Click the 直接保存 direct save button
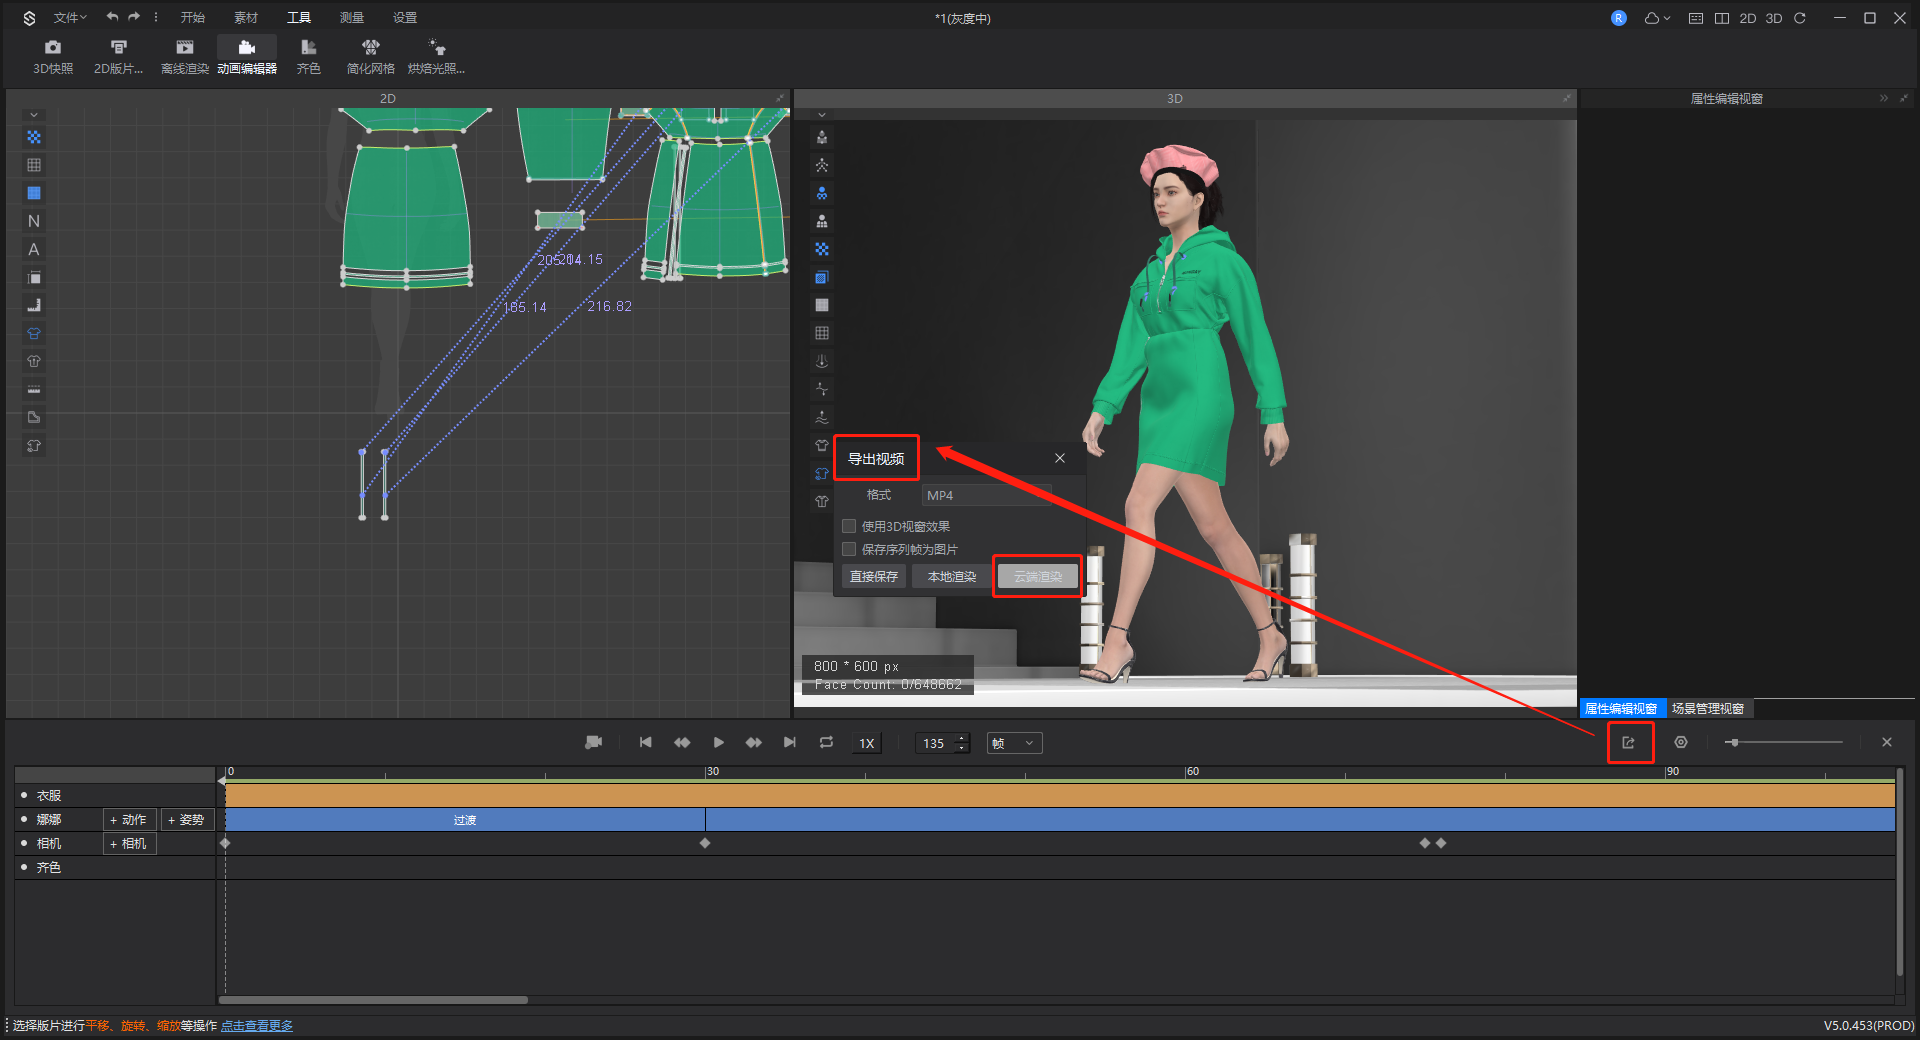 click(x=873, y=577)
